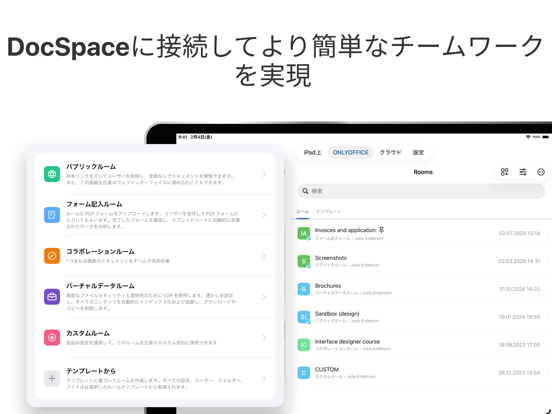
Task: Open the more options ellipsis circle icon
Action: pos(541,172)
